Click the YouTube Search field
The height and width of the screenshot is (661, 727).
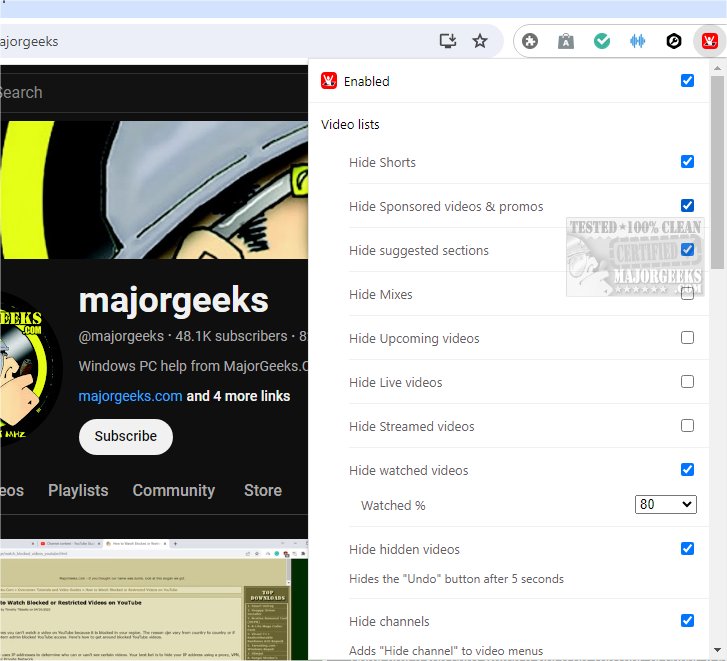coord(153,92)
